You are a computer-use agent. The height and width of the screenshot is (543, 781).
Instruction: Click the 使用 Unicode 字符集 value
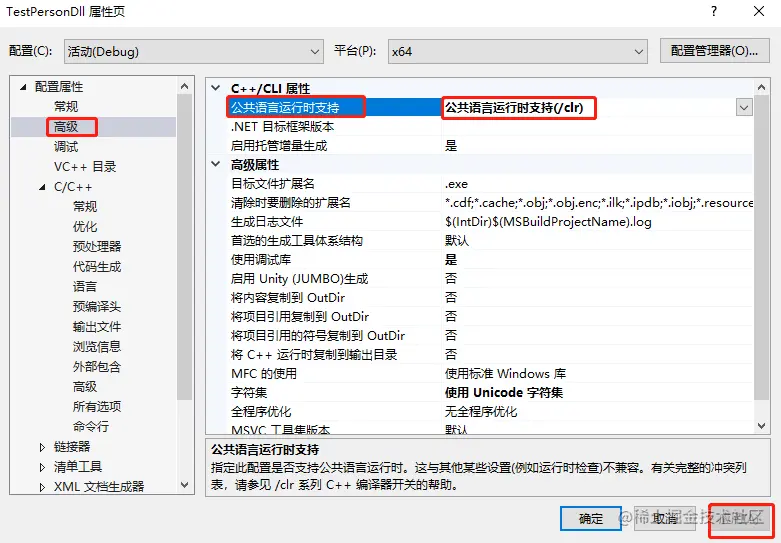[x=504, y=392]
